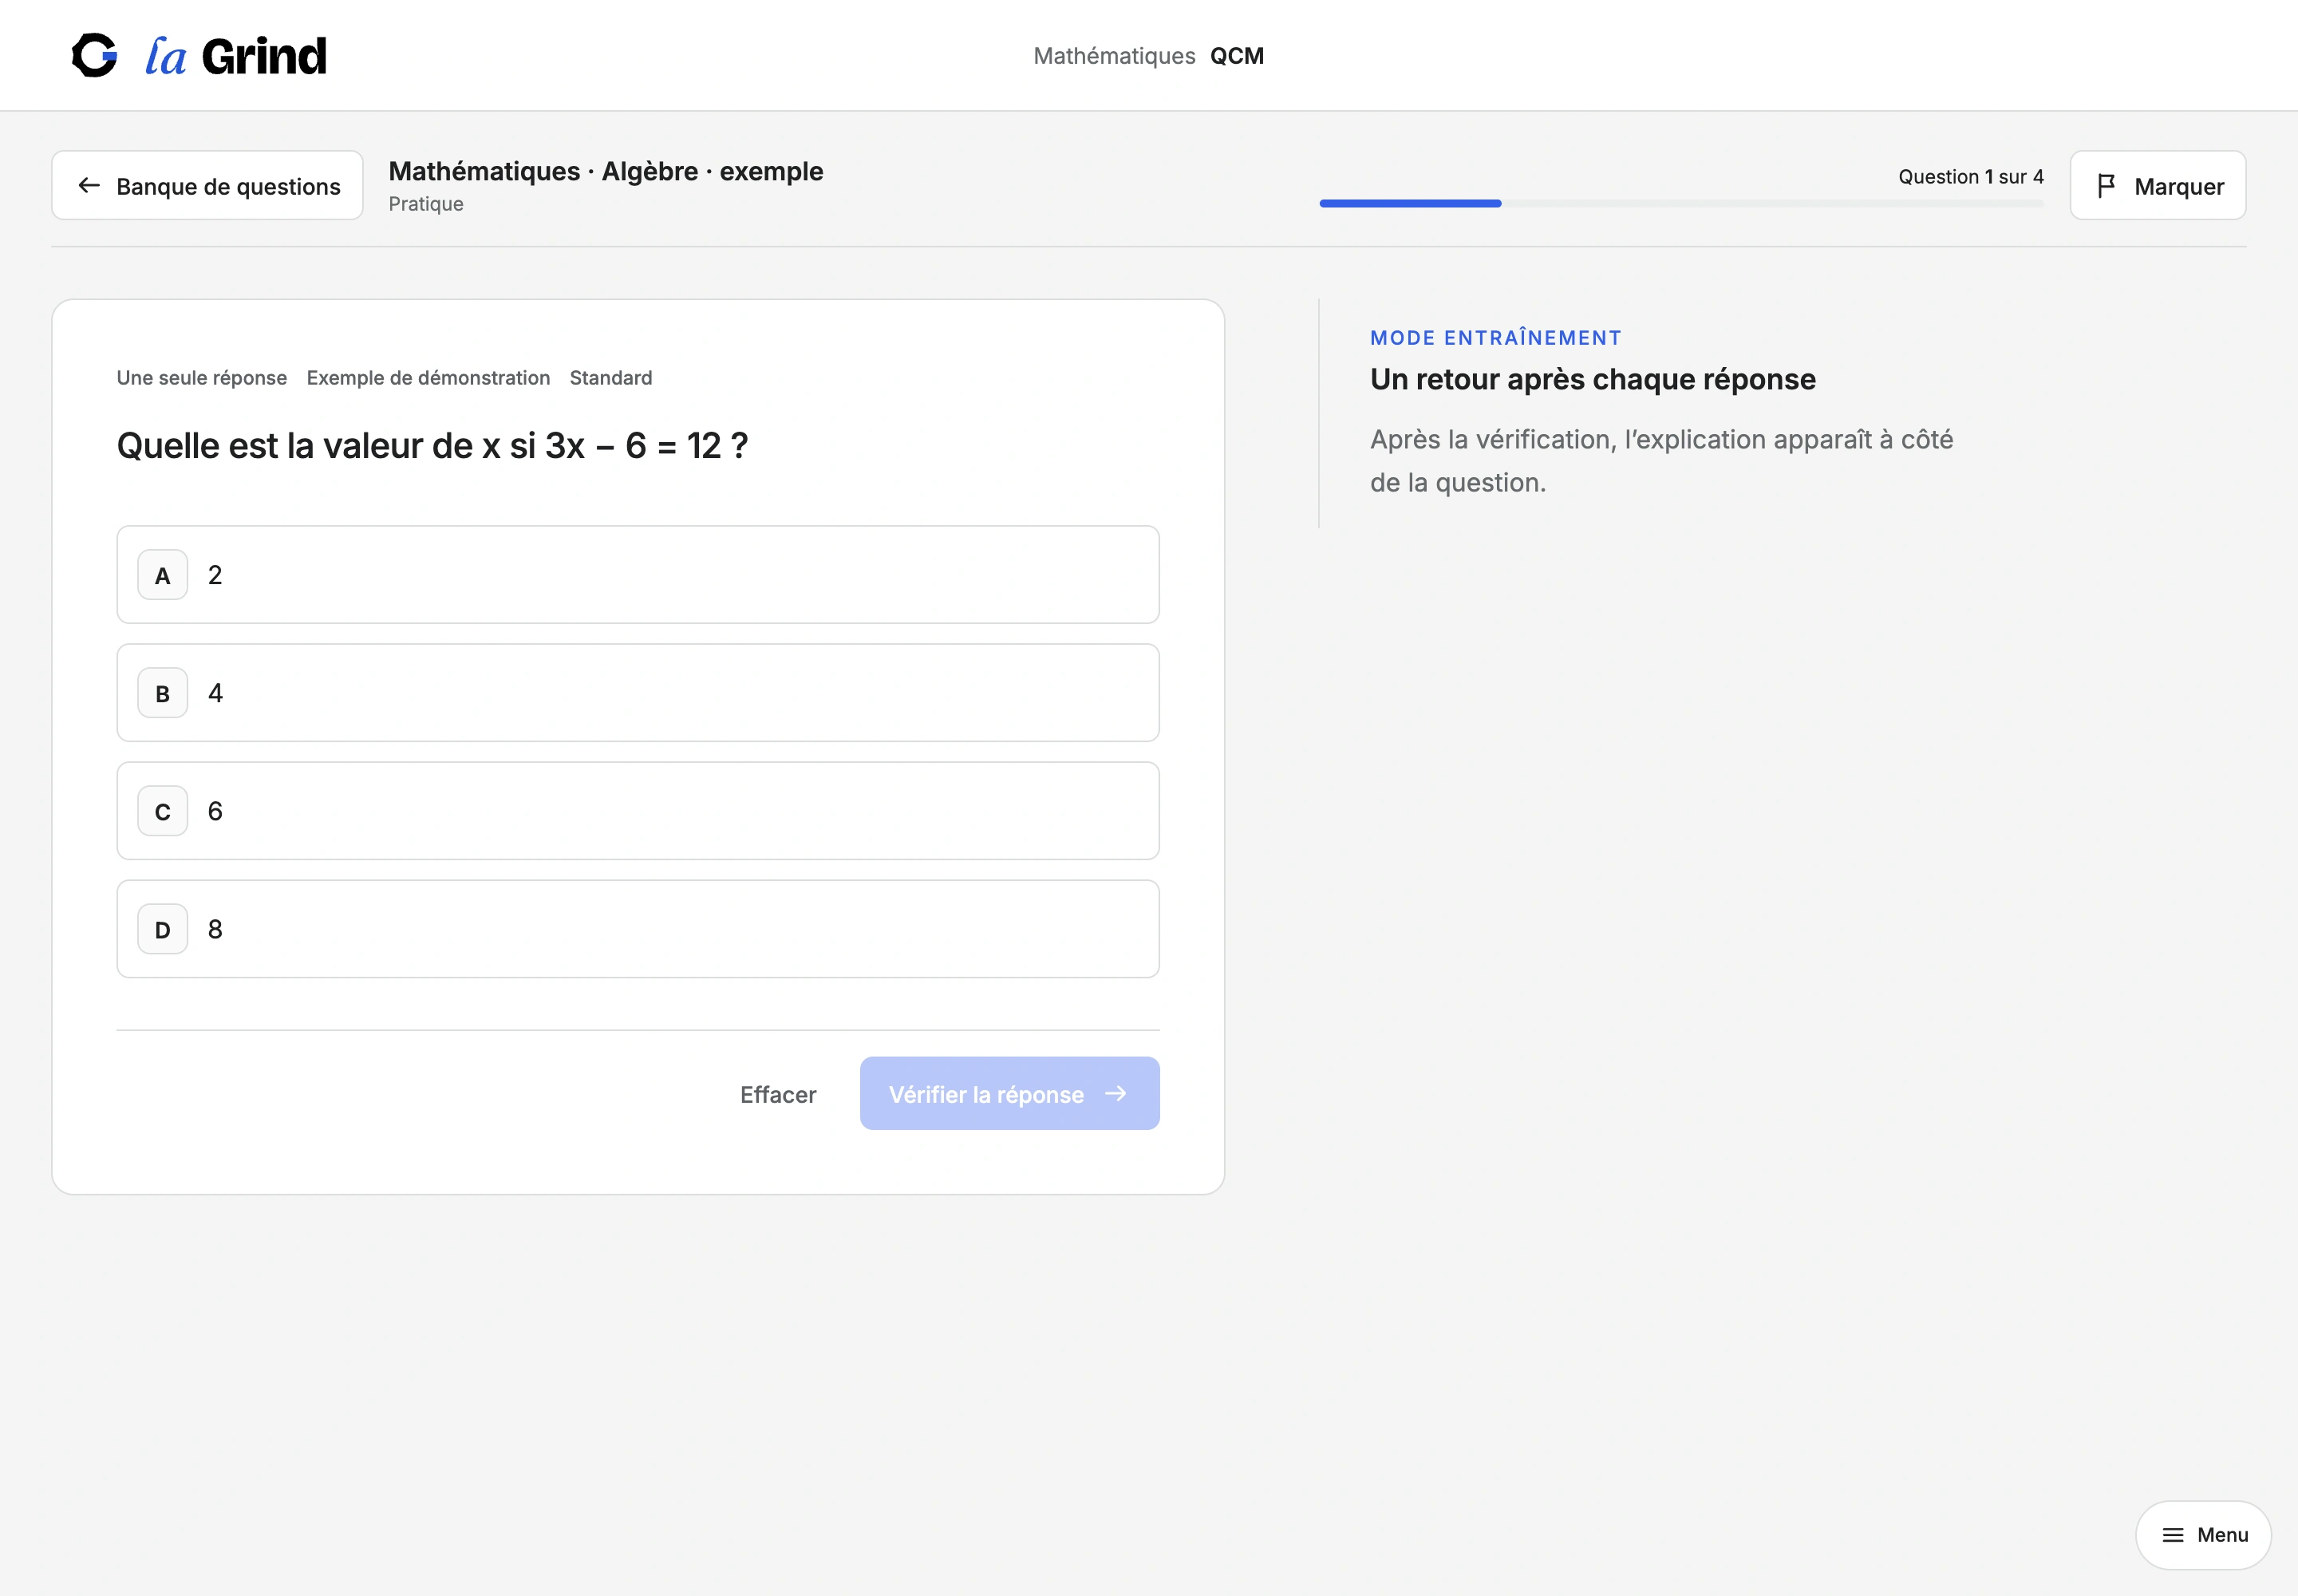Click the Effacer button
Image resolution: width=2298 pixels, height=1596 pixels.
[x=778, y=1094]
